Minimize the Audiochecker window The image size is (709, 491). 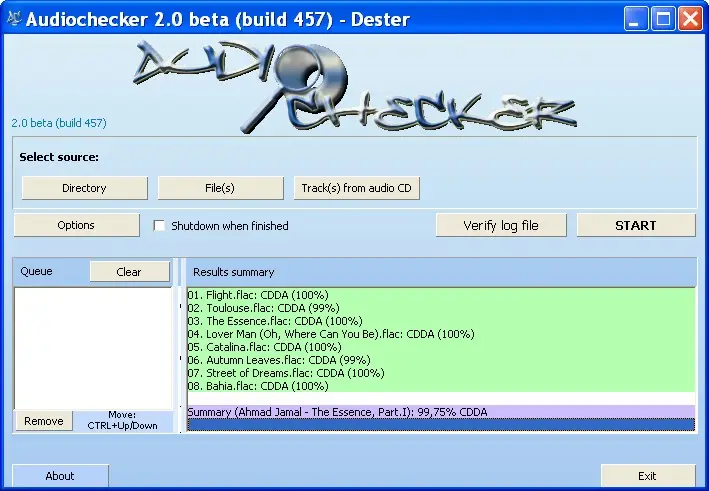(x=636, y=19)
